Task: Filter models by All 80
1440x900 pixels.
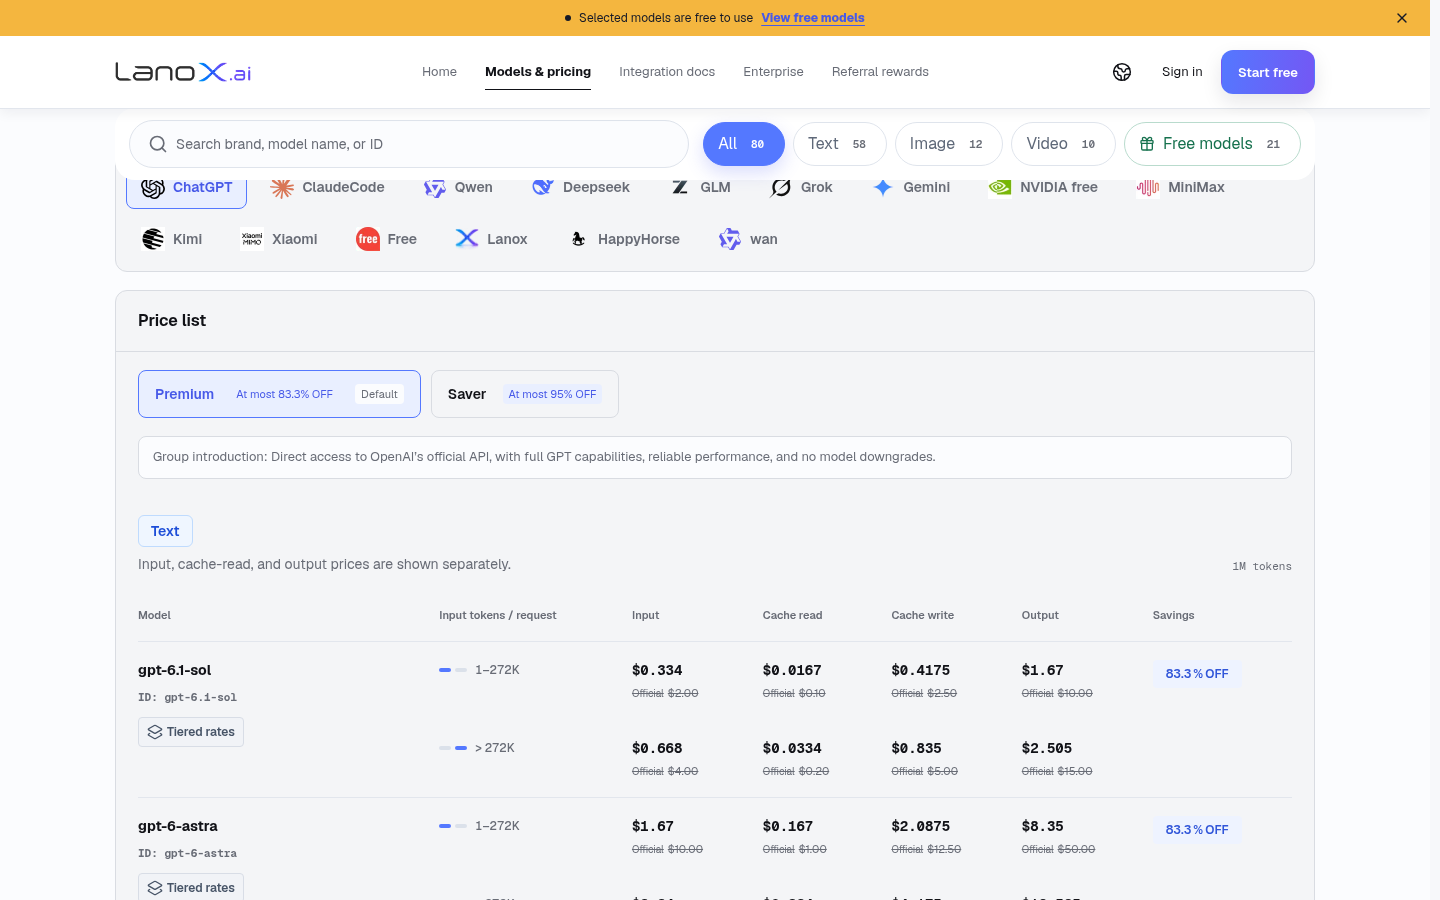Action: click(744, 144)
